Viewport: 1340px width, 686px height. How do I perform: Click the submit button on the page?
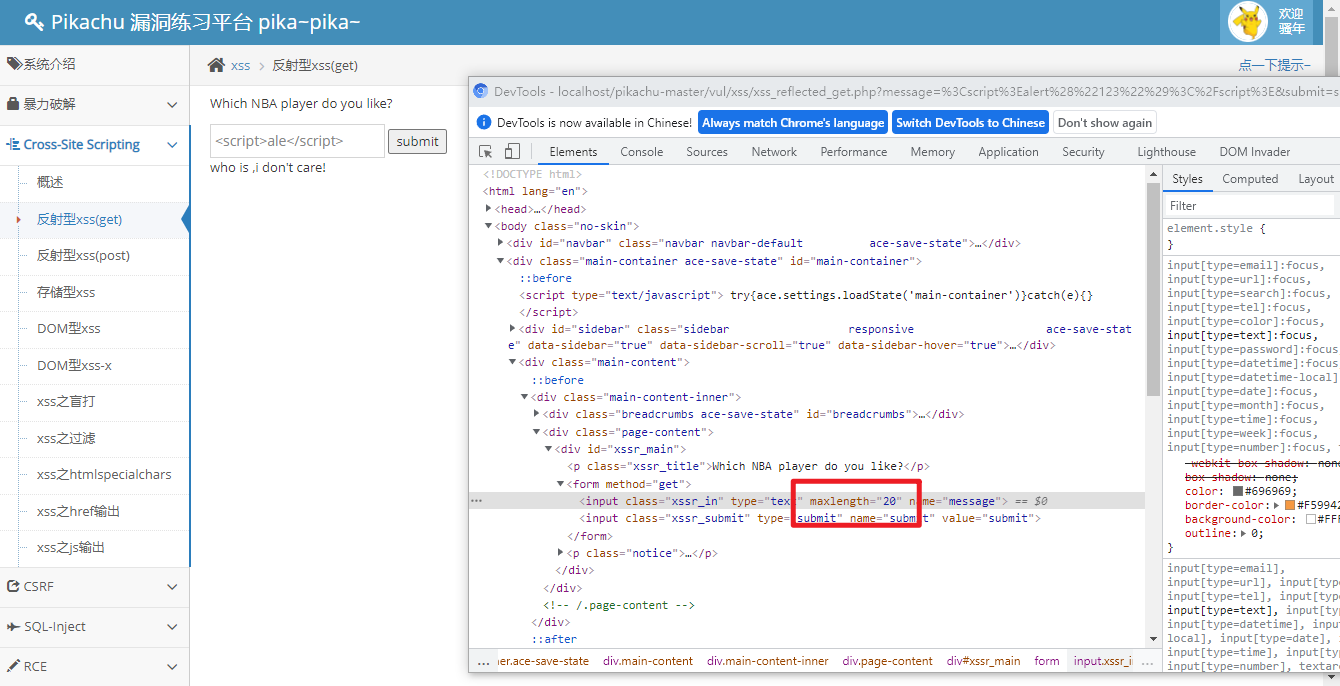click(x=417, y=141)
